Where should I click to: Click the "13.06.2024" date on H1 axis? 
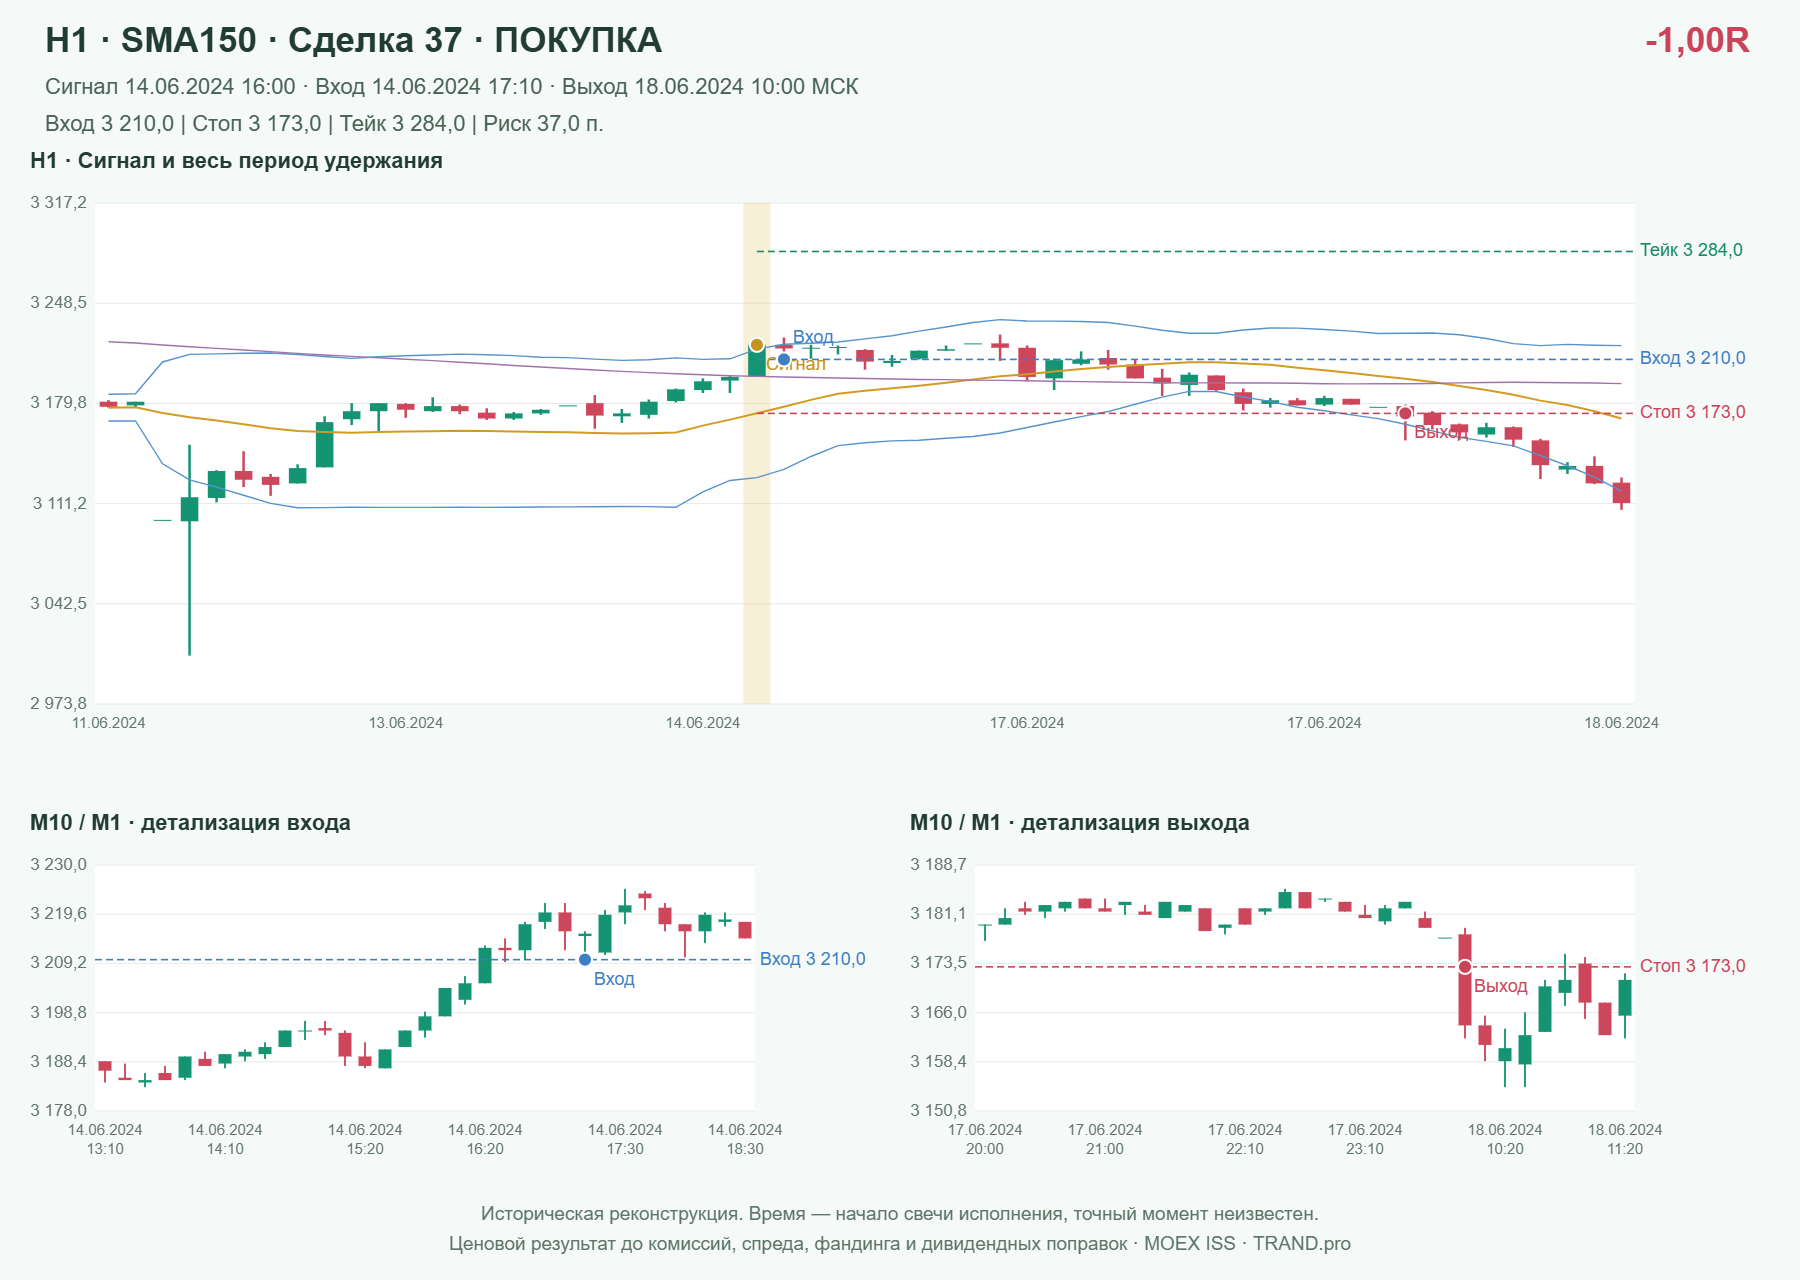pos(405,723)
